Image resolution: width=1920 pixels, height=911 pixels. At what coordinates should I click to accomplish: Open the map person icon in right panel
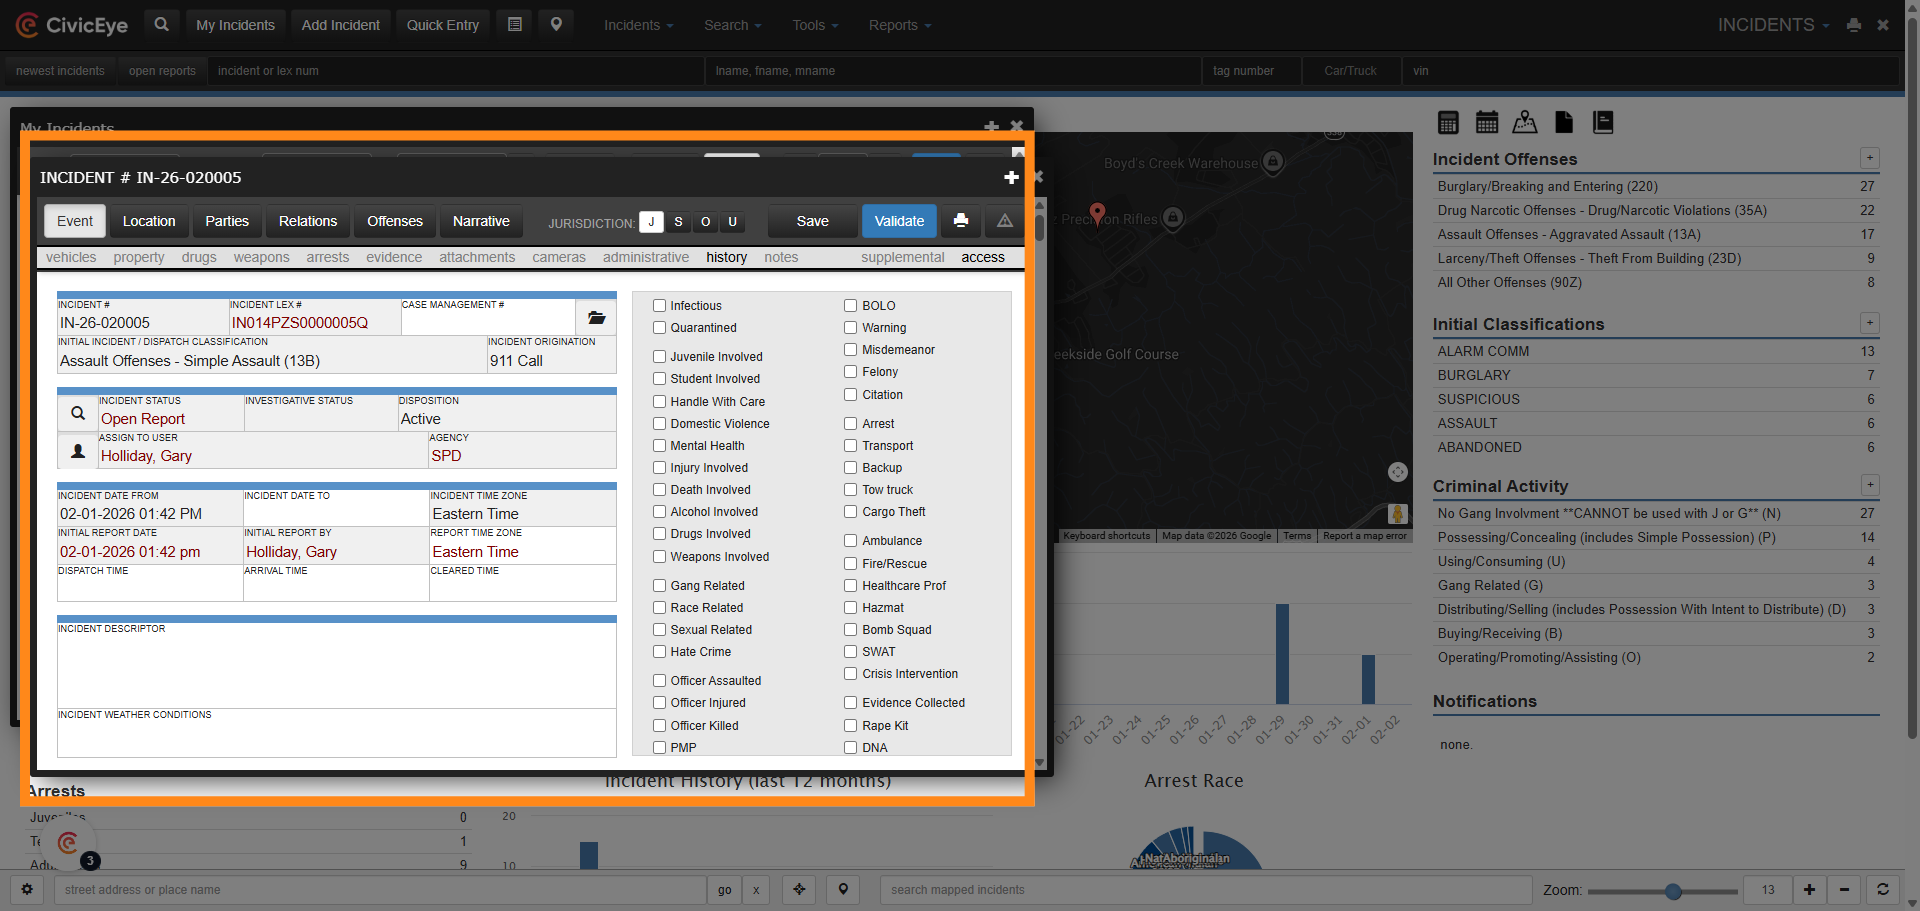tap(1525, 122)
